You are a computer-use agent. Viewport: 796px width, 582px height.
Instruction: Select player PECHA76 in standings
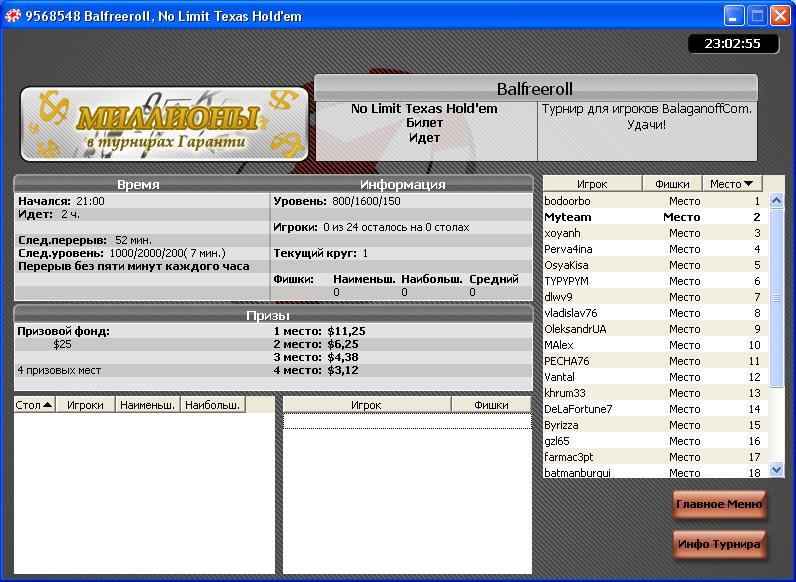point(655,361)
